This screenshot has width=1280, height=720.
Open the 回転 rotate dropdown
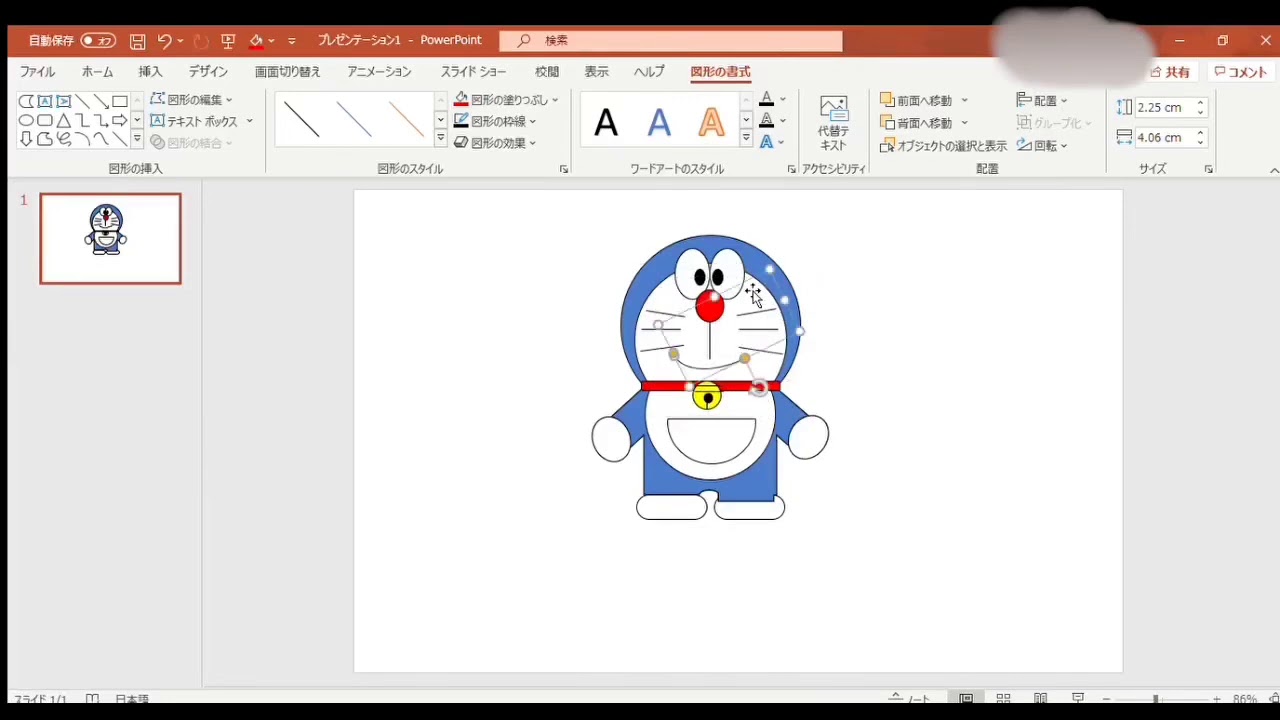tap(1042, 145)
